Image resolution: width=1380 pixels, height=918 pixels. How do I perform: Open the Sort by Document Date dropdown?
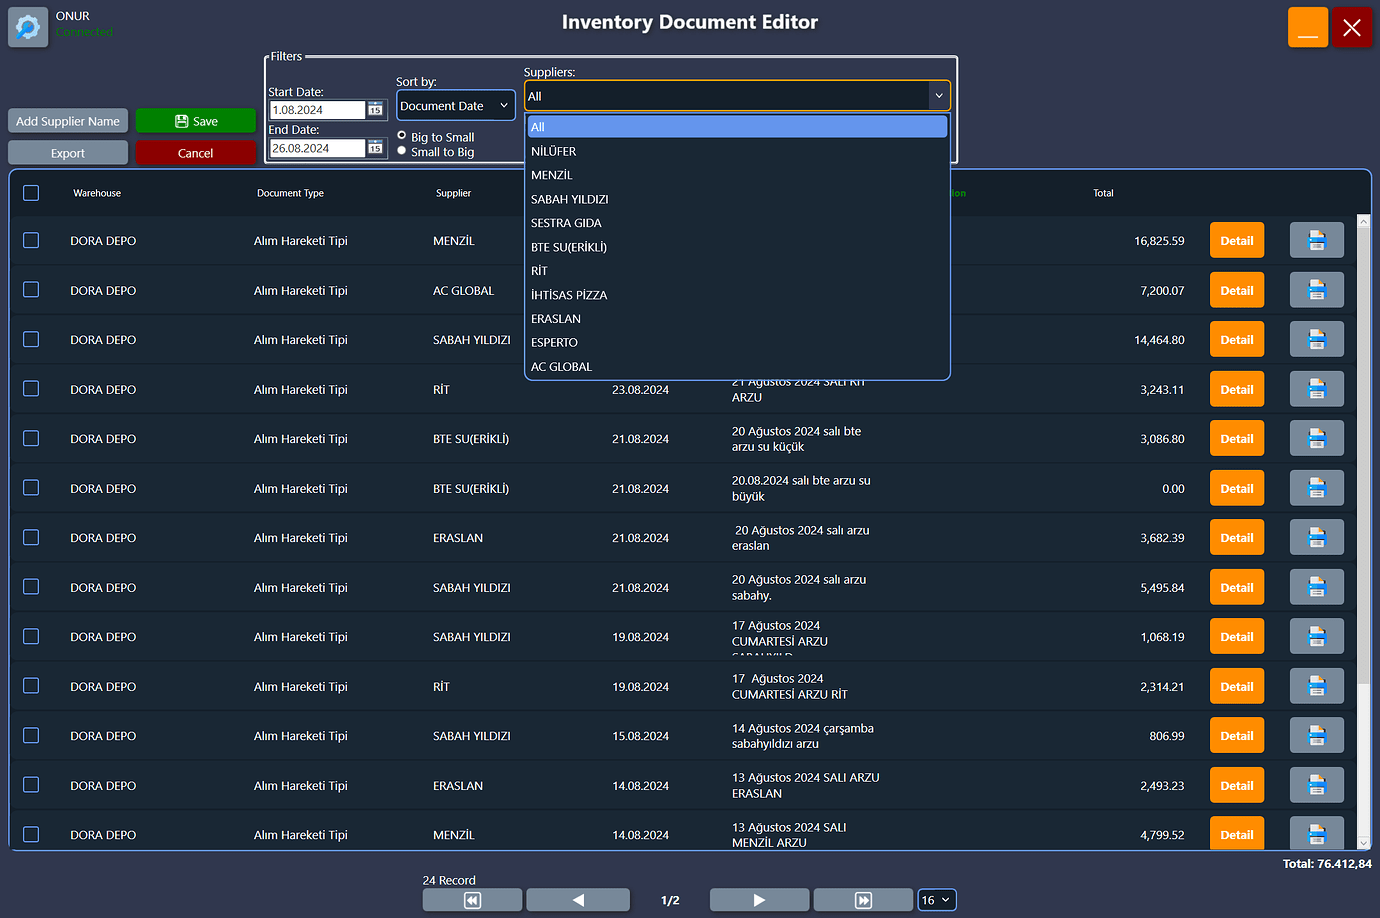tap(455, 106)
